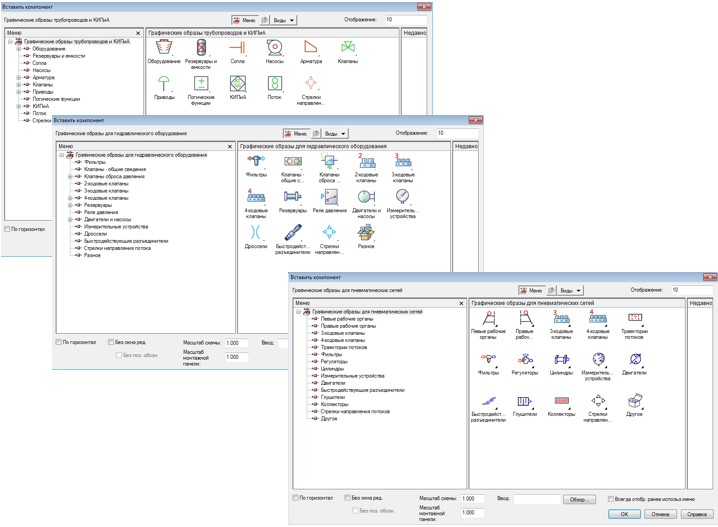Select Резервуары и емкости icon in piping window
Image resolution: width=718 pixels, height=527 pixels.
pos(201,47)
